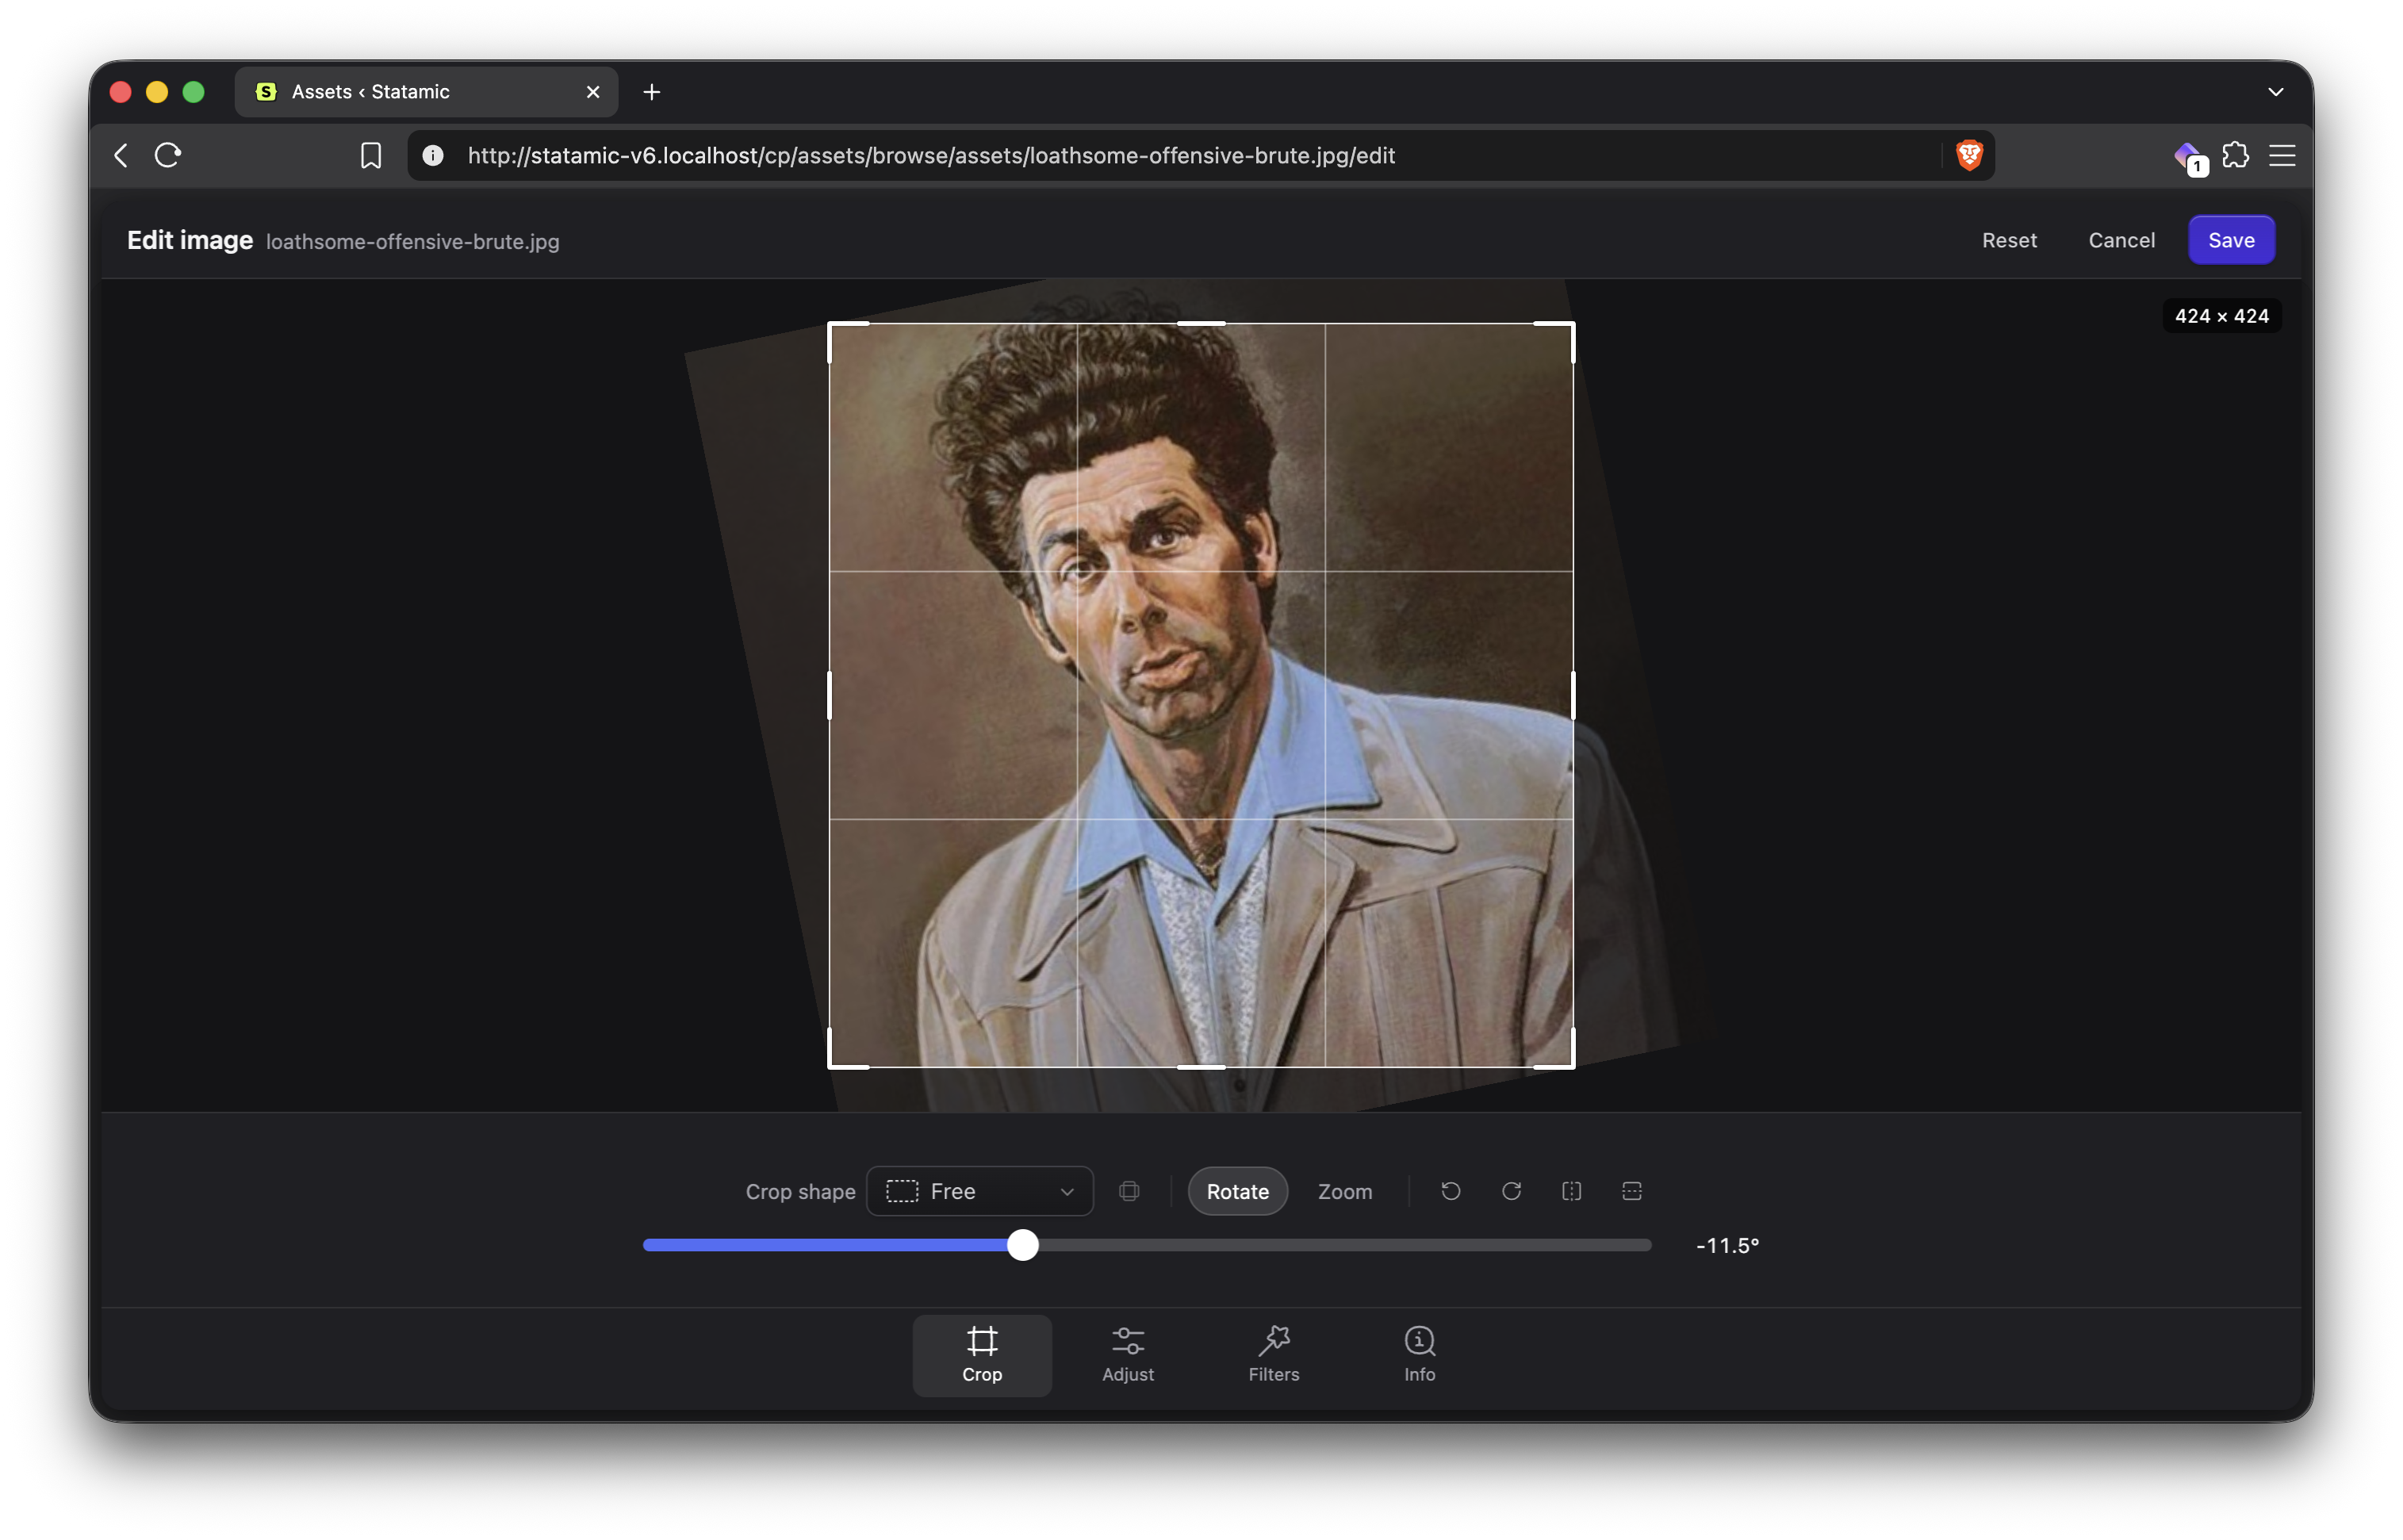Click the right edge crop handle
This screenshot has width=2403, height=1540.
pos(1573,695)
